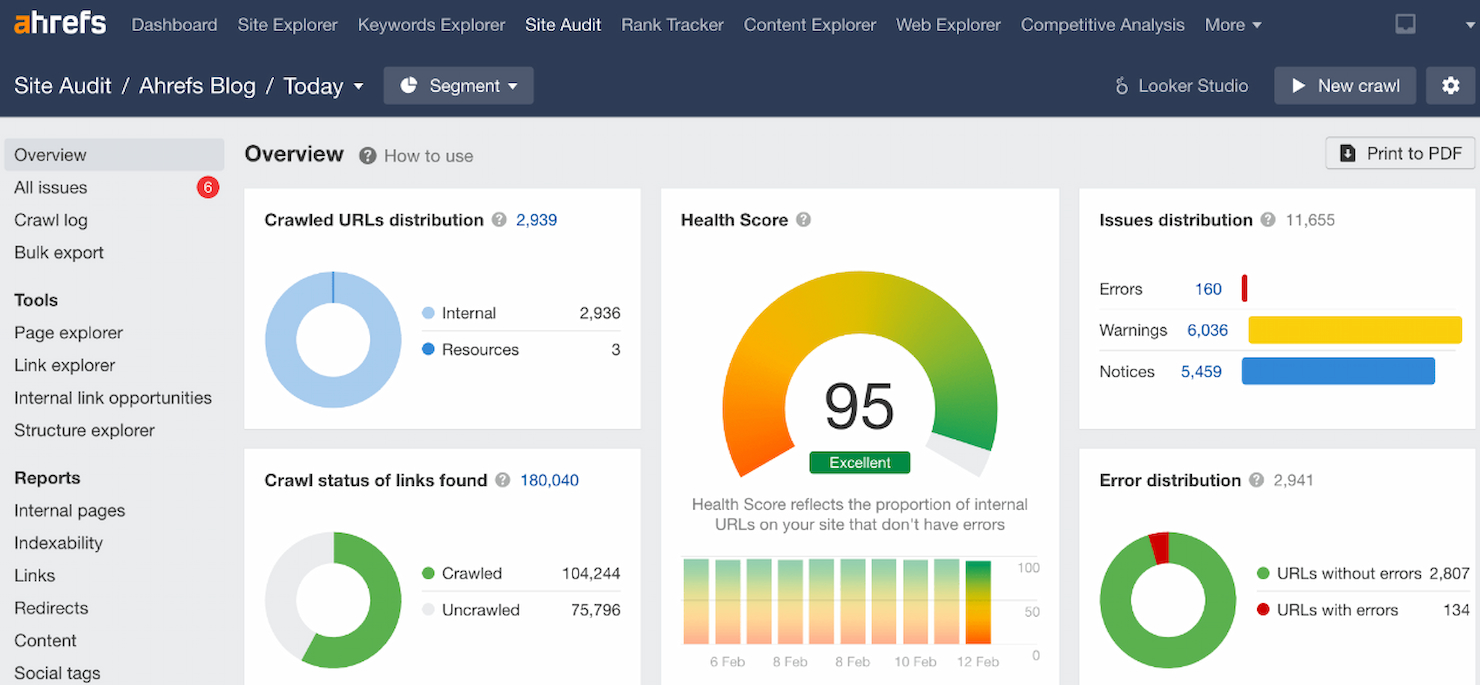Open Links report
This screenshot has width=1480, height=685.
(34, 576)
